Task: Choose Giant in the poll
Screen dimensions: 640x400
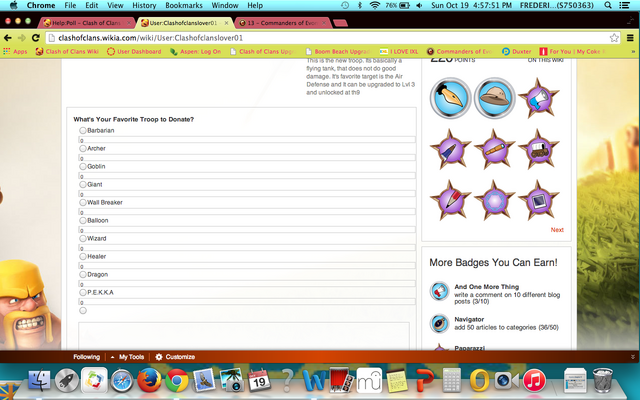Action: [83, 184]
